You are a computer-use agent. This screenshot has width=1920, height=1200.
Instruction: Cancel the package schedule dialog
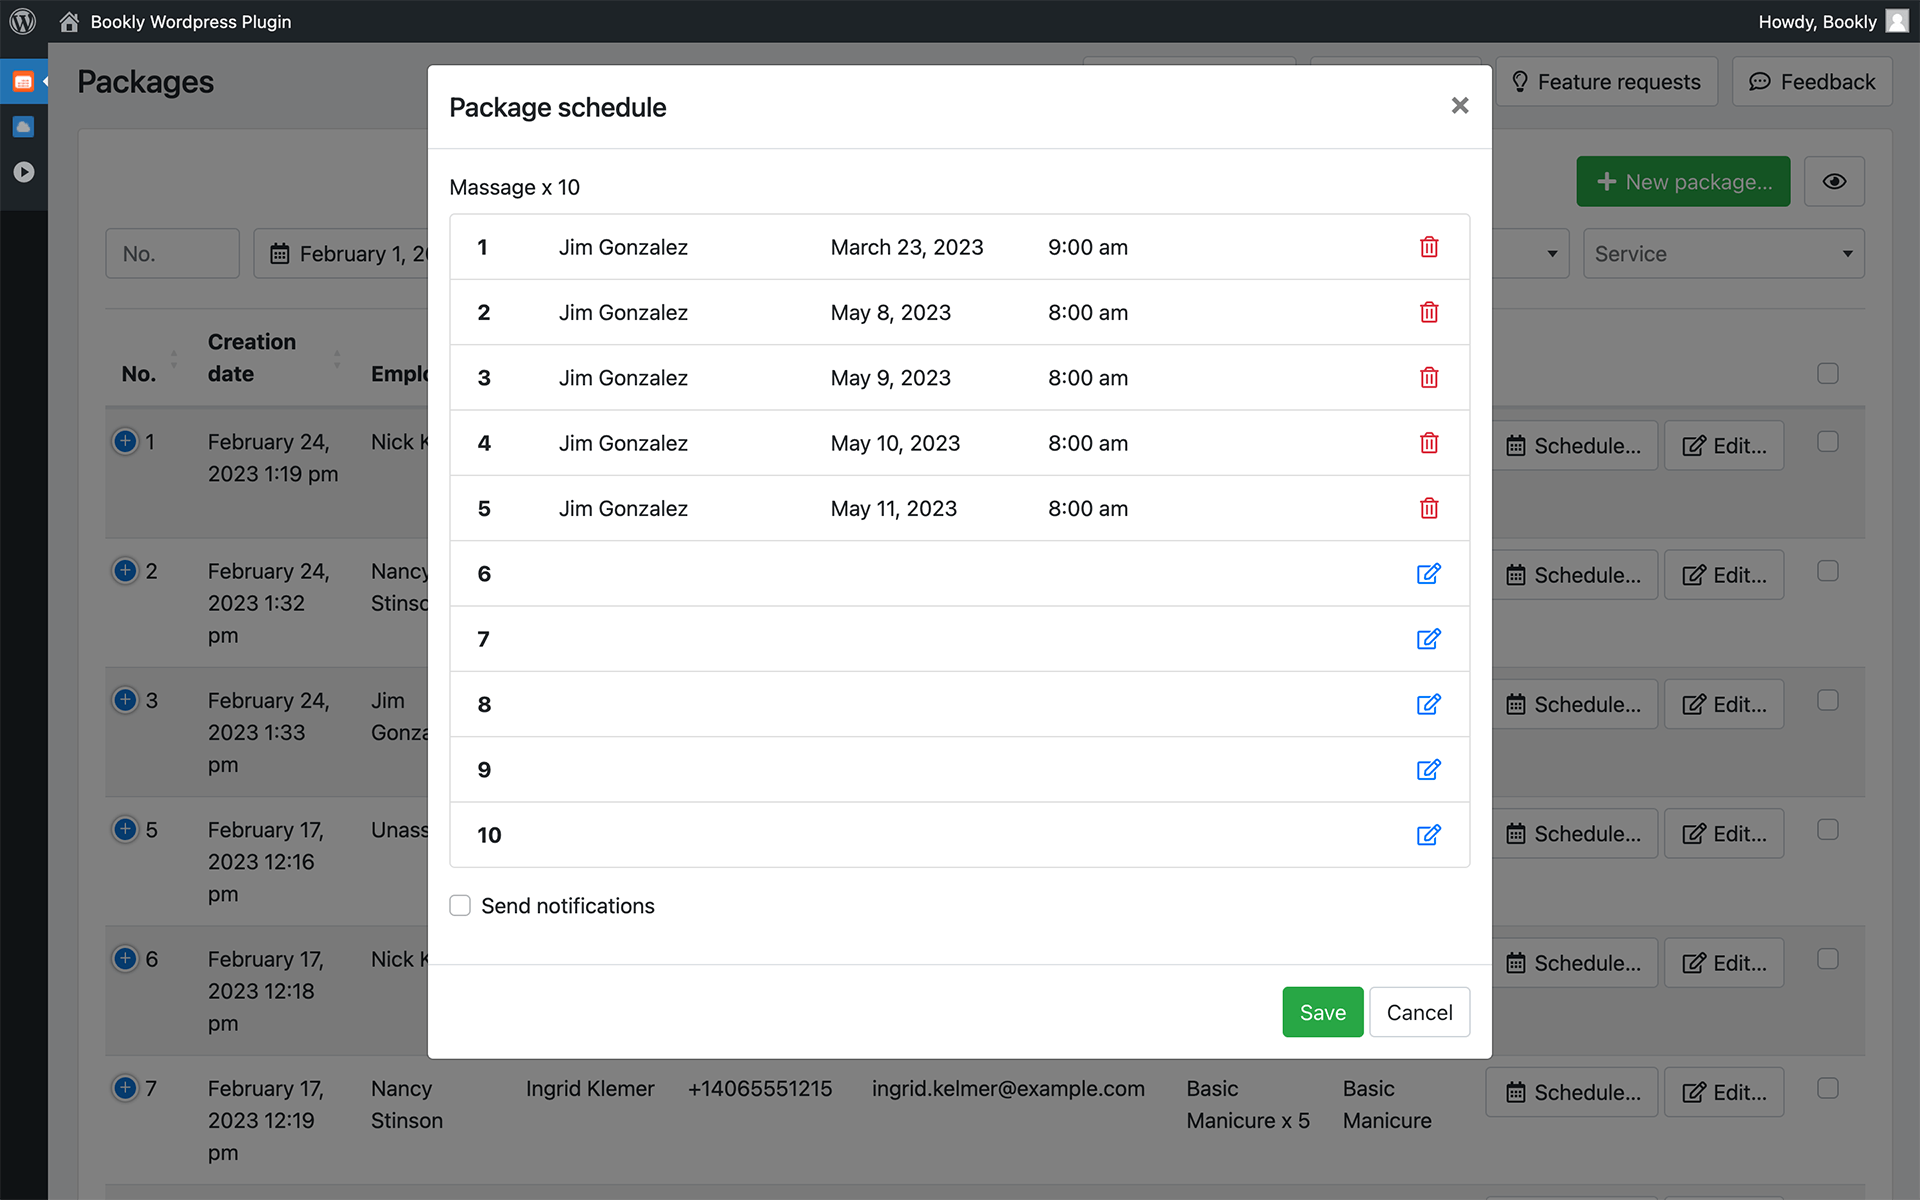[x=1418, y=1012]
